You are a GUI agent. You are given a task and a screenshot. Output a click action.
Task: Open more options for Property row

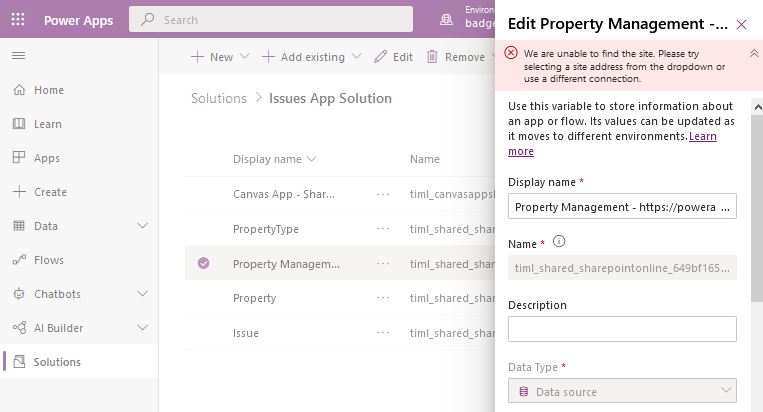coord(383,298)
